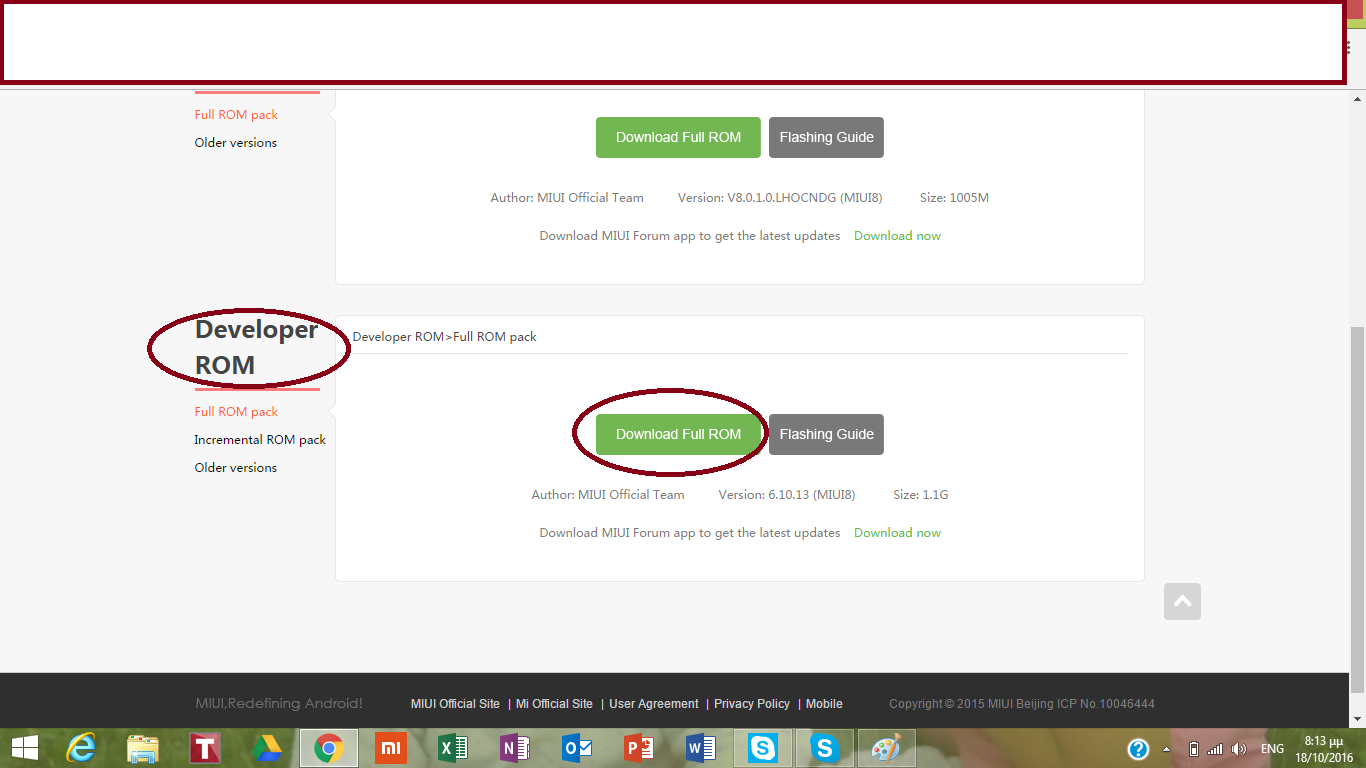The width and height of the screenshot is (1366, 768).
Task: Launch Word from the taskbar
Action: pos(701,748)
